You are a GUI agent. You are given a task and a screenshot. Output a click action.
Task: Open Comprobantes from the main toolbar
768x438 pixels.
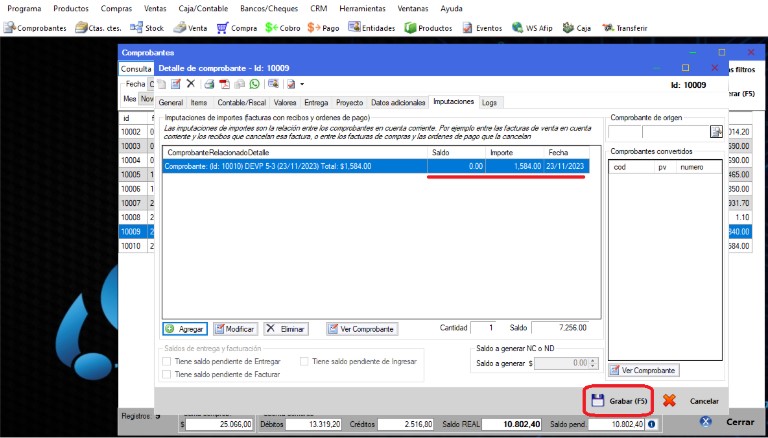click(x=35, y=28)
